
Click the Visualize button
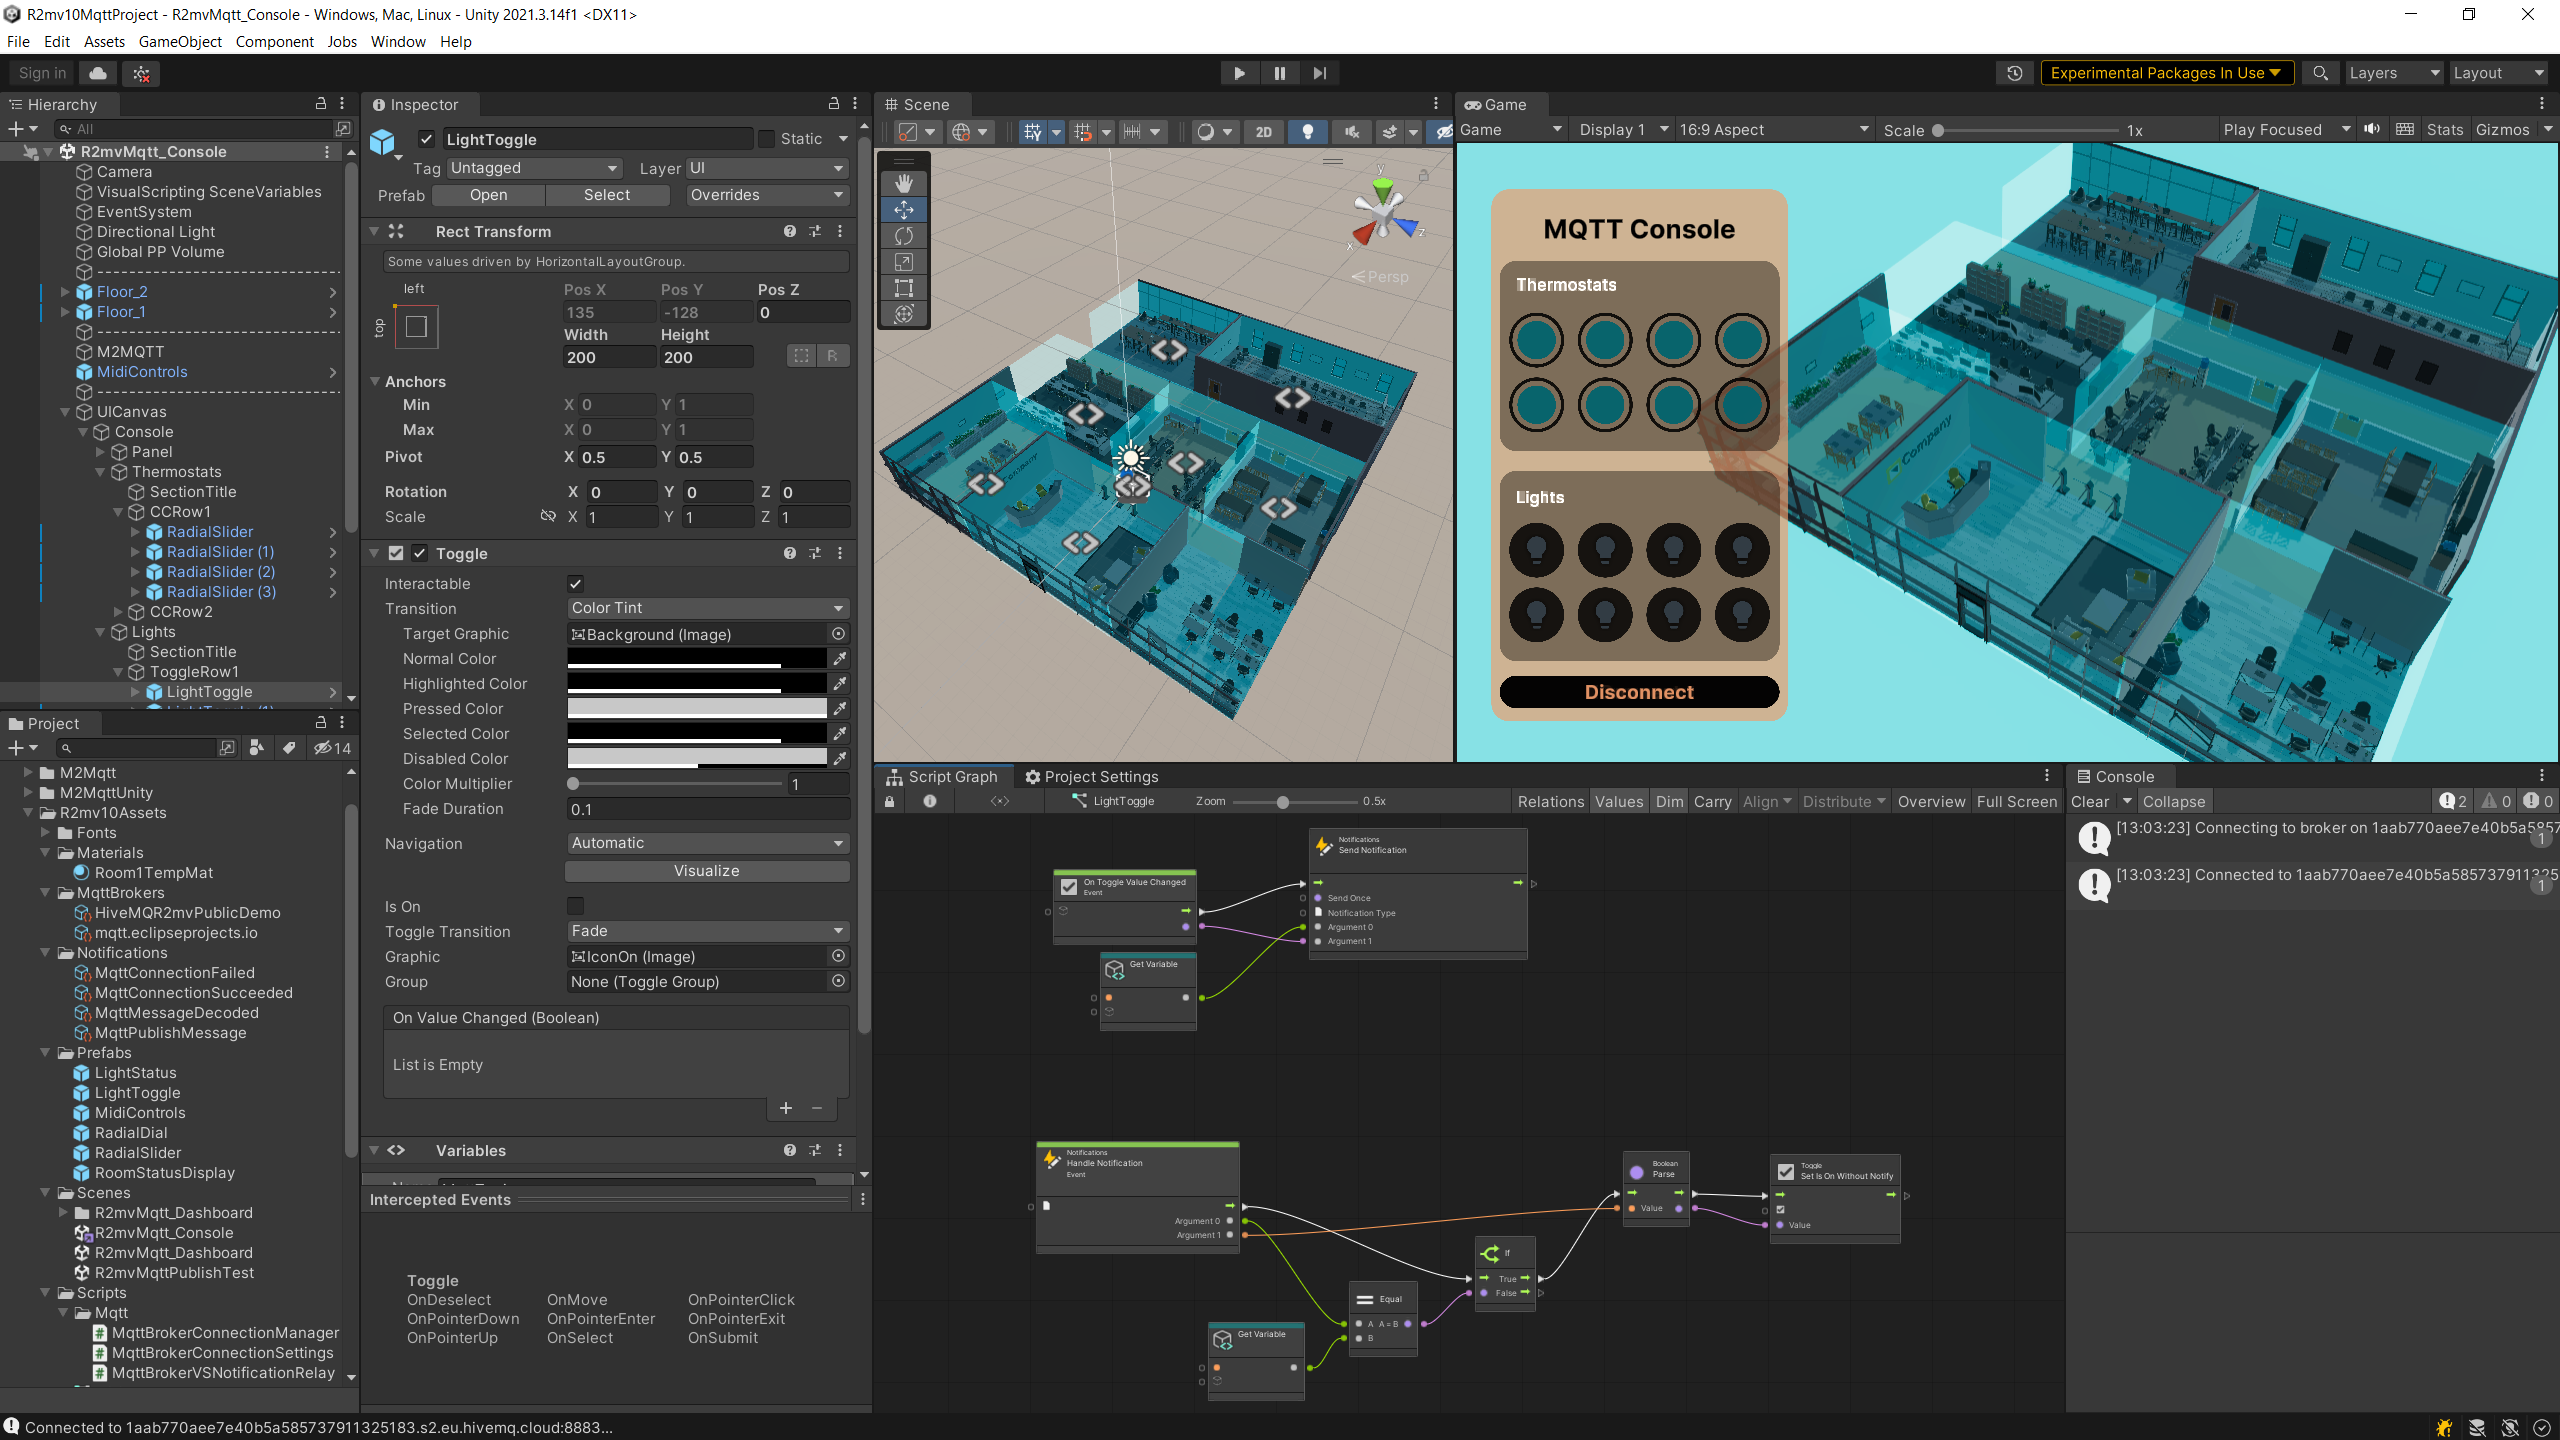point(707,871)
